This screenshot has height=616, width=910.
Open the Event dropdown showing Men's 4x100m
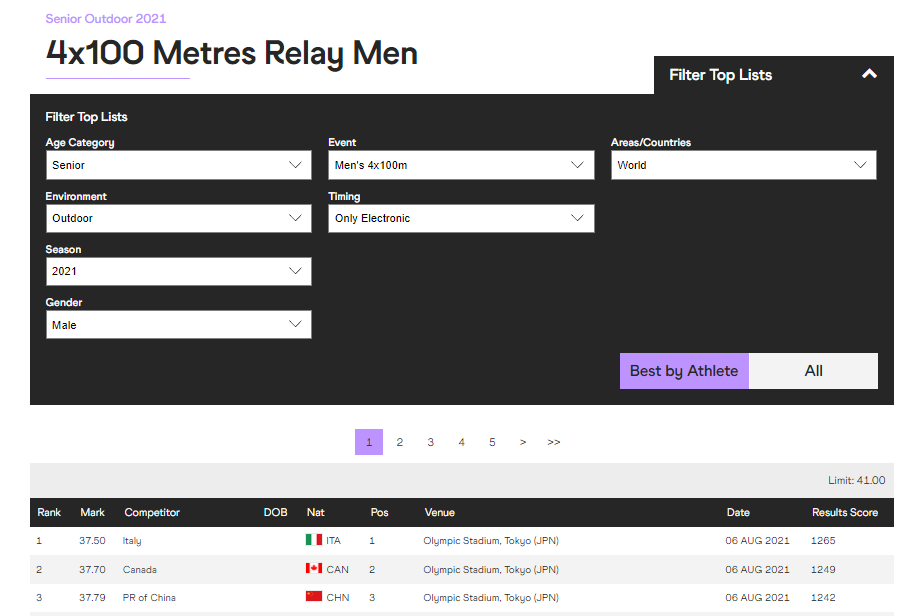pos(461,165)
